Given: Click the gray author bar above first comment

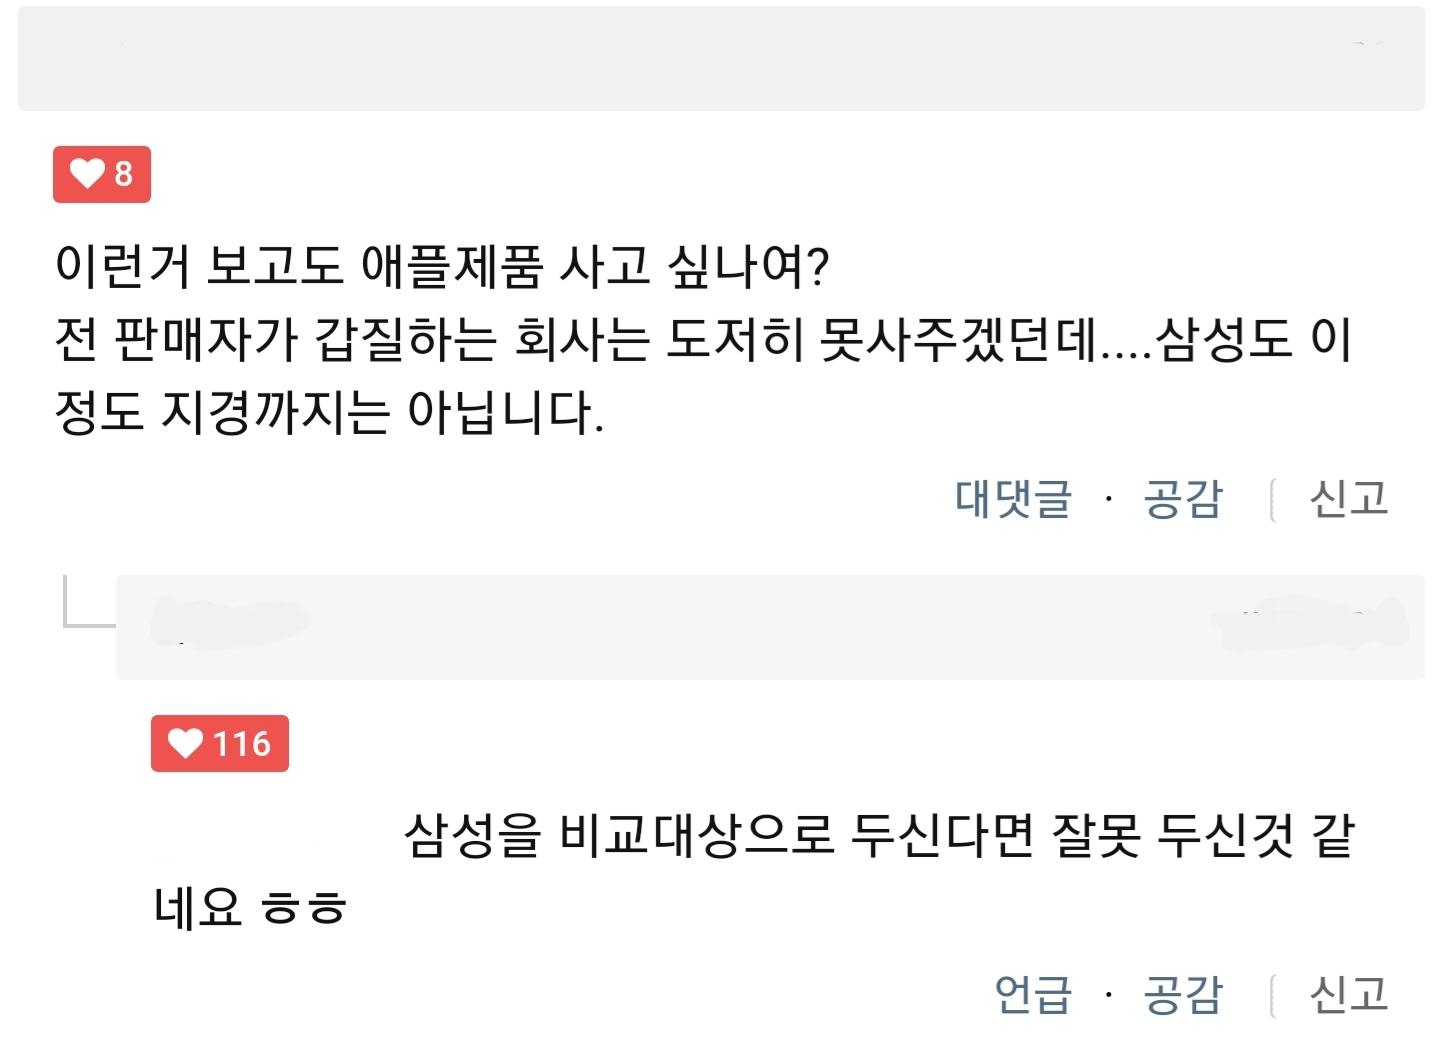Looking at the screenshot, I should click(x=720, y=58).
